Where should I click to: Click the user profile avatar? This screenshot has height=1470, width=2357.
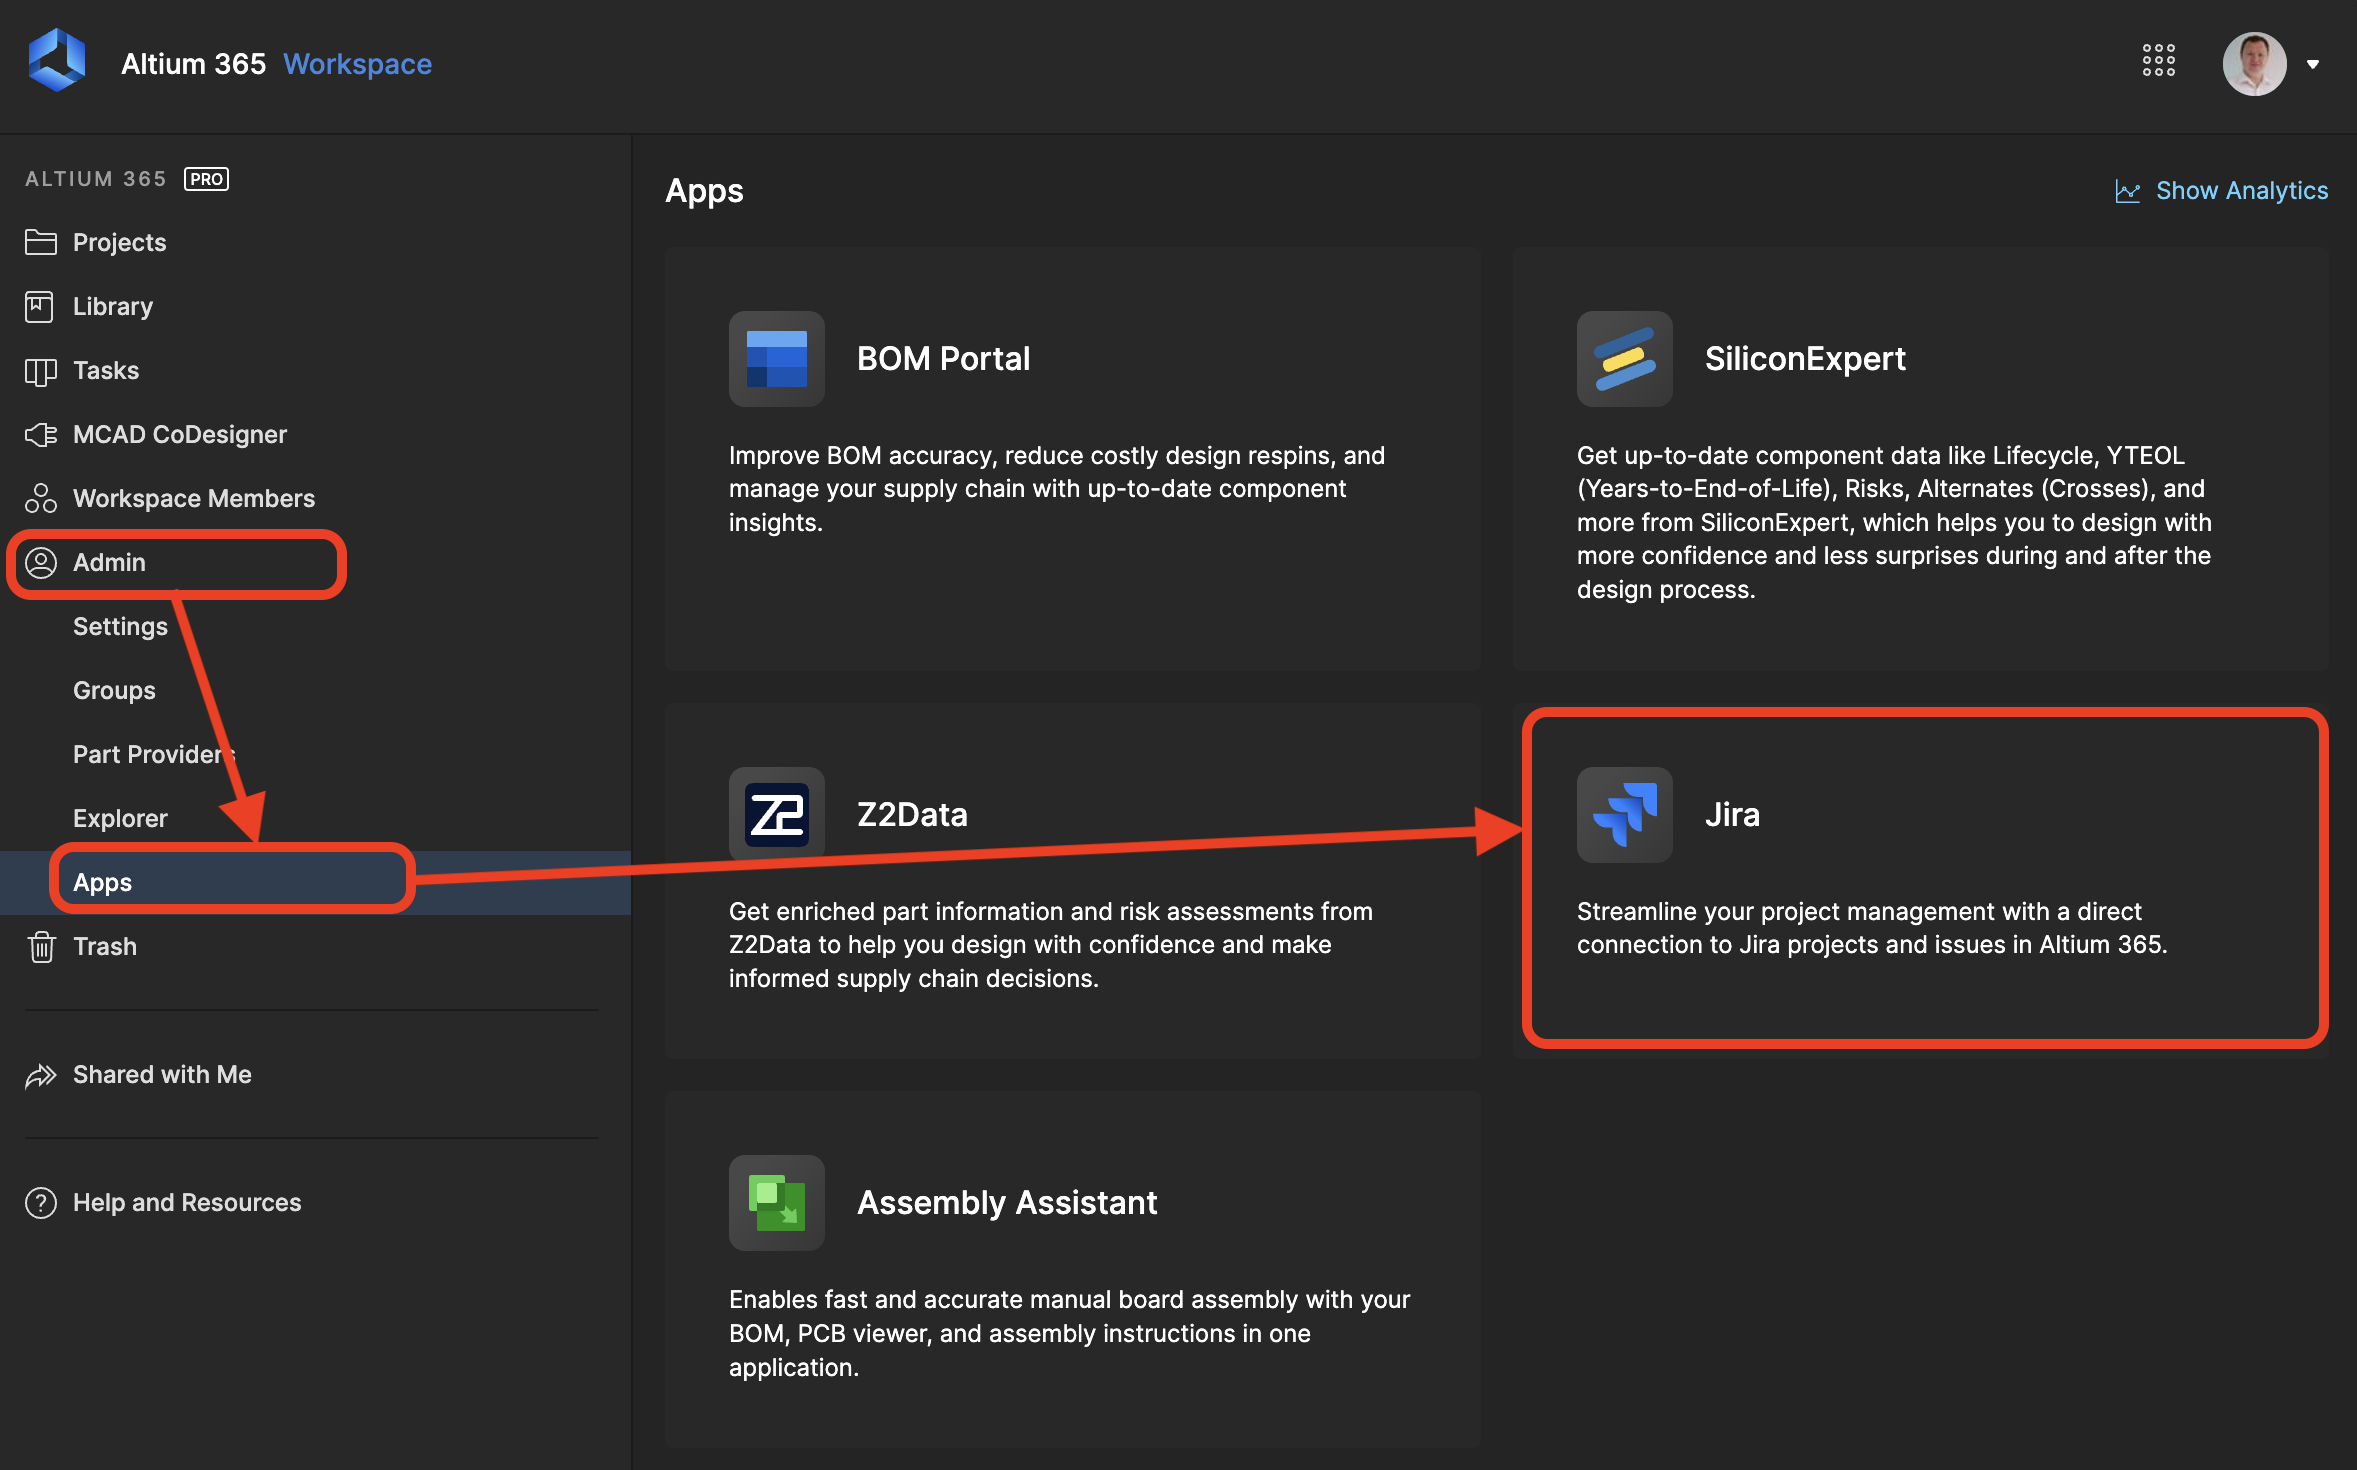(x=2253, y=63)
